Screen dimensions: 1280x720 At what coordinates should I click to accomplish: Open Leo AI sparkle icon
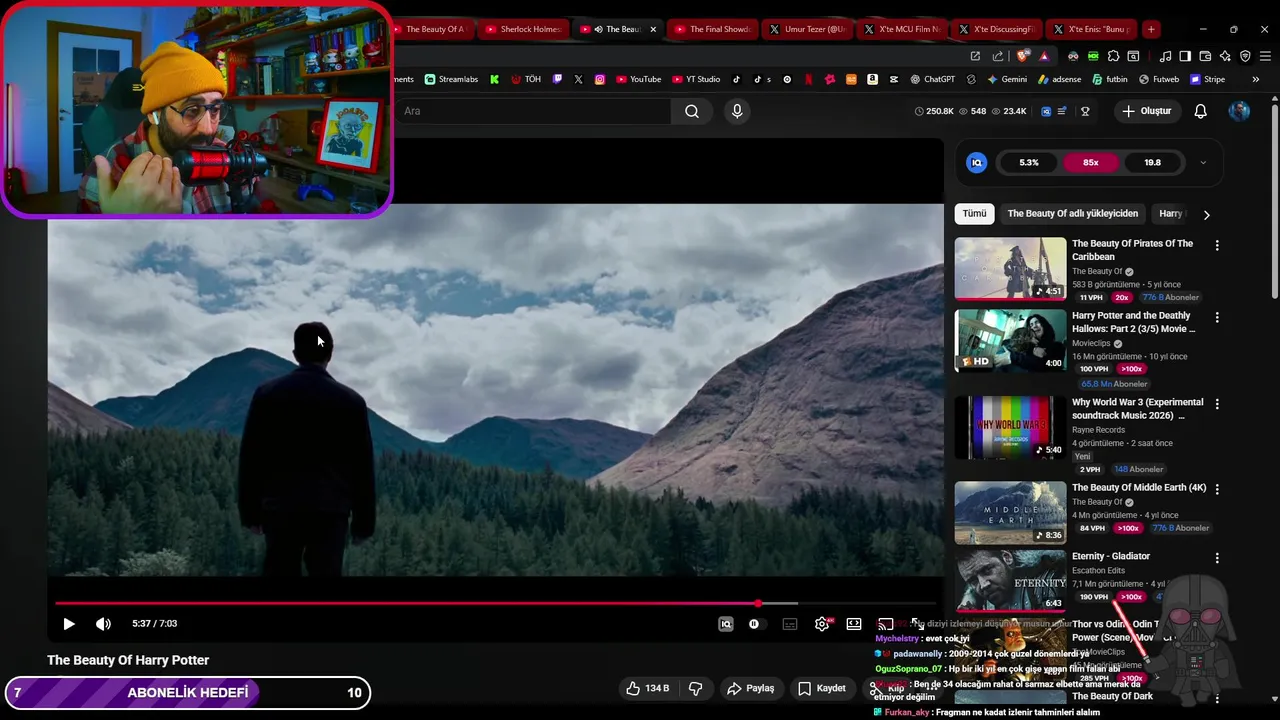pyautogui.click(x=1225, y=56)
